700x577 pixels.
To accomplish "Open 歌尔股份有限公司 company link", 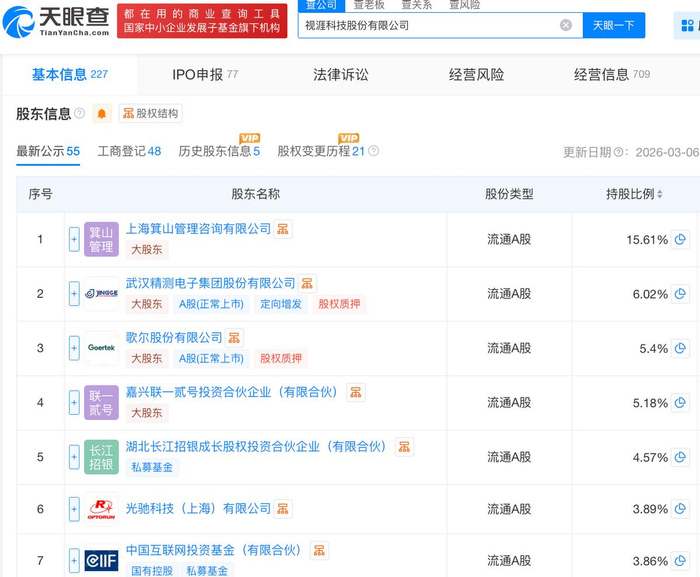I will (x=173, y=338).
